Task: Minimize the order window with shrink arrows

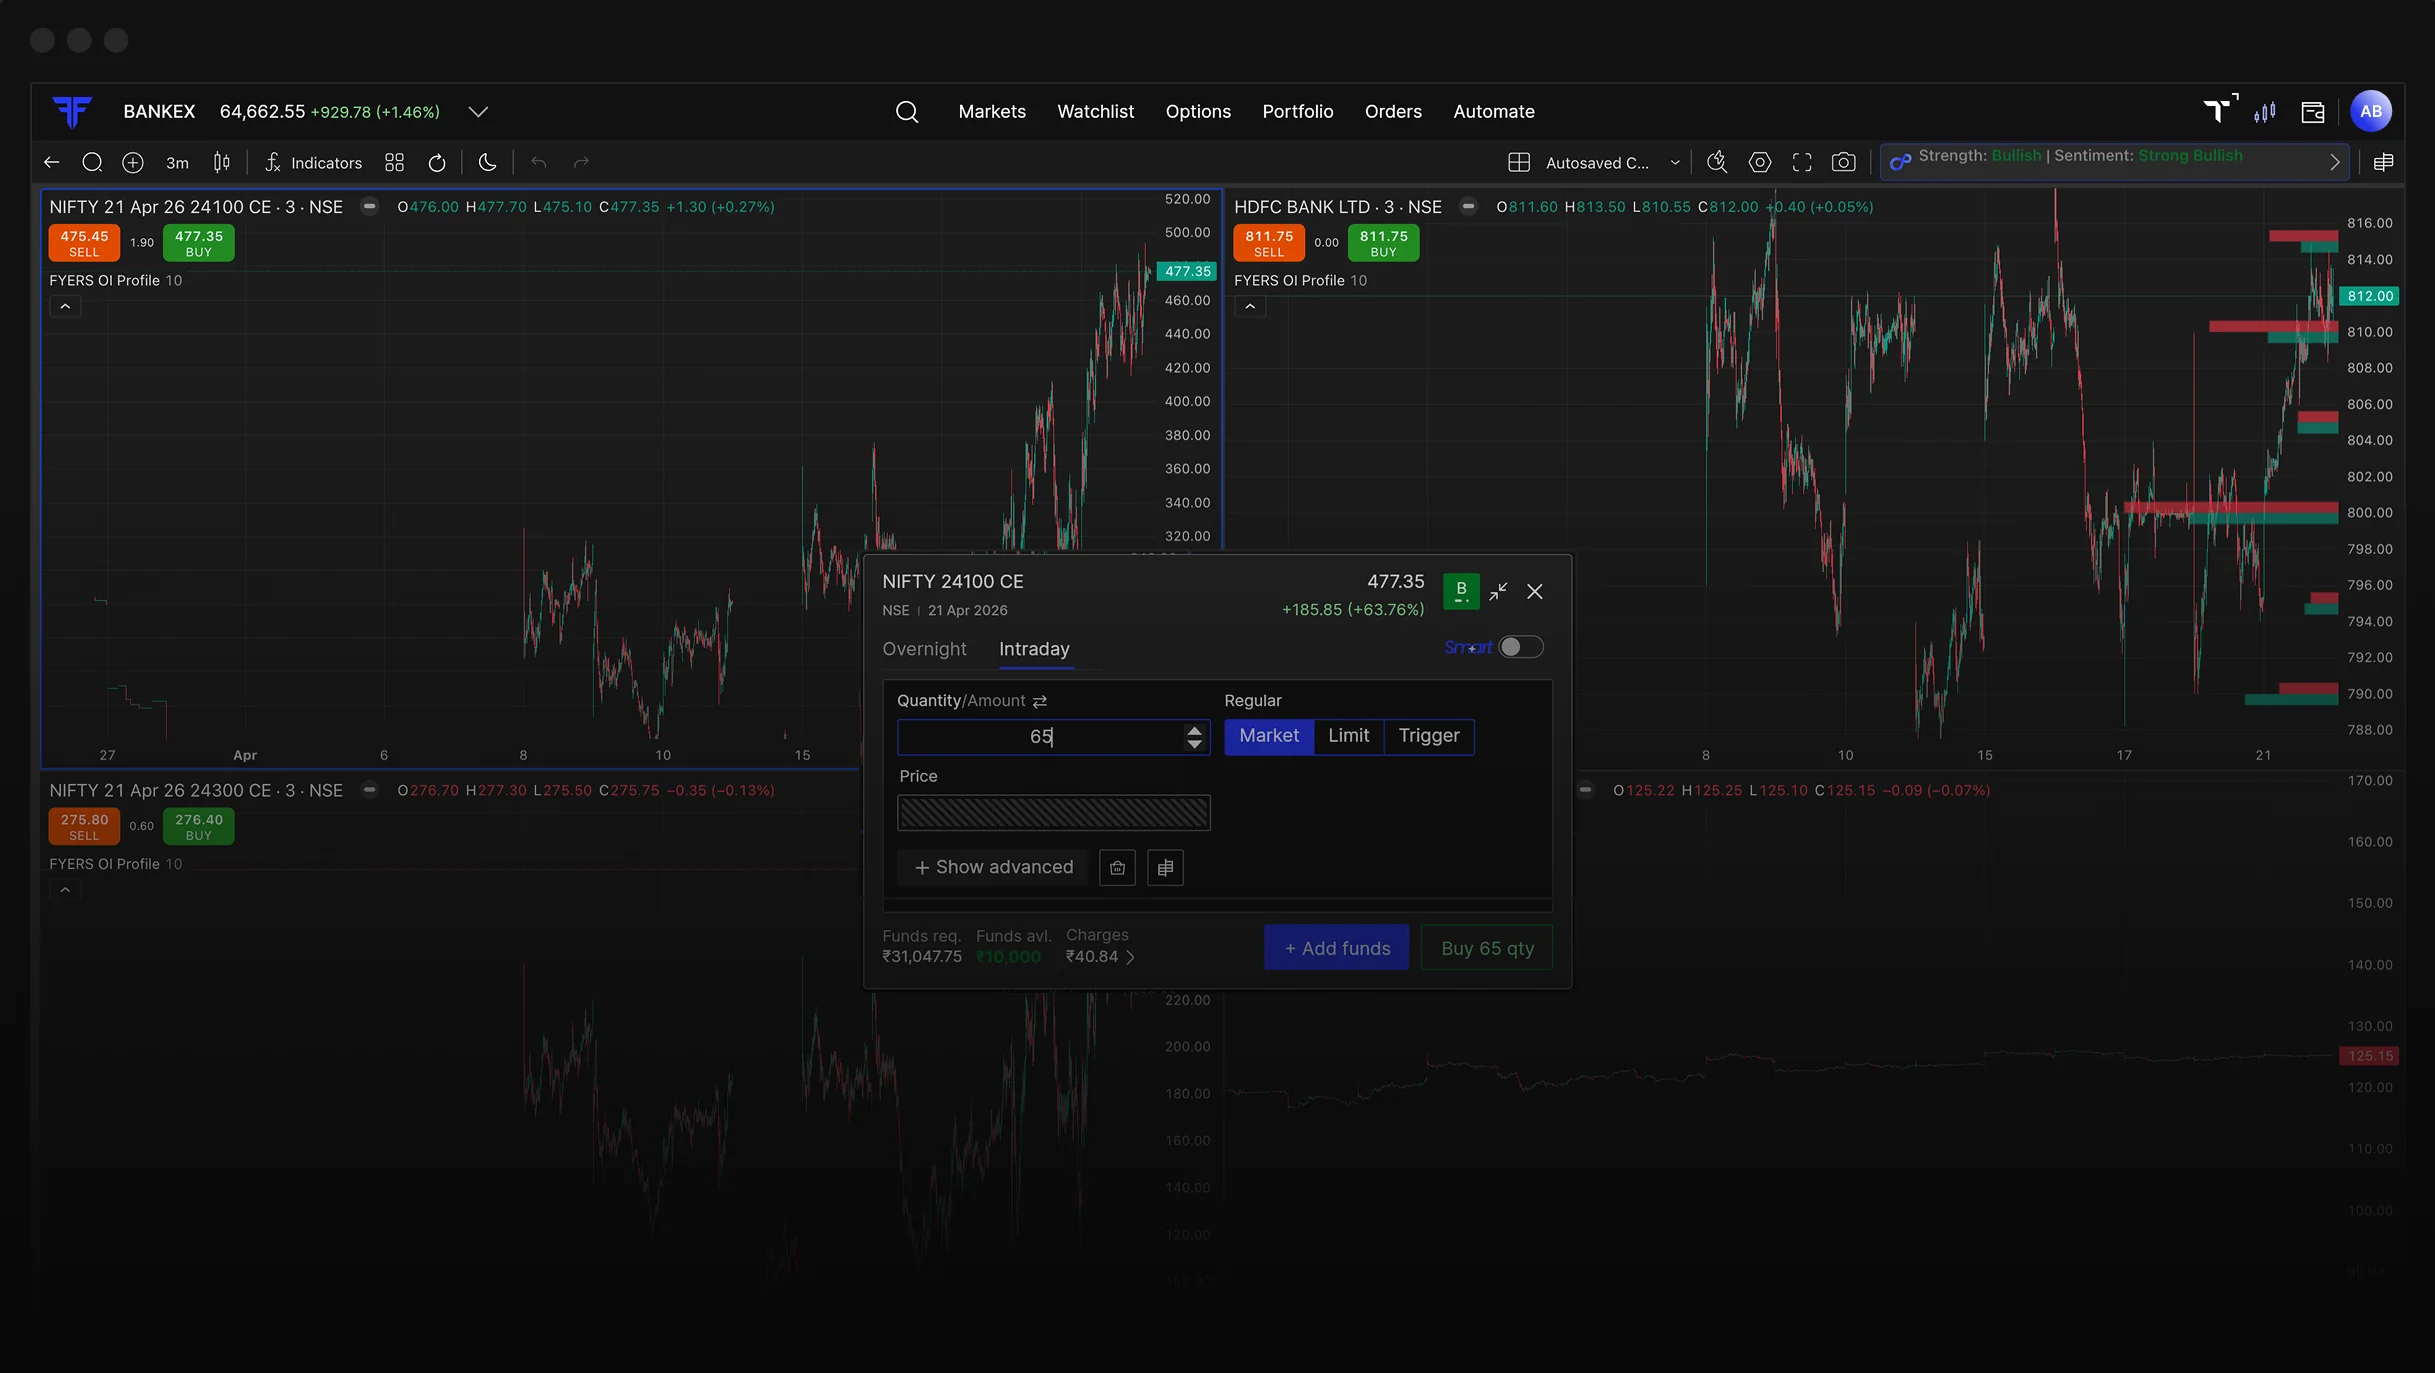Action: [1498, 592]
